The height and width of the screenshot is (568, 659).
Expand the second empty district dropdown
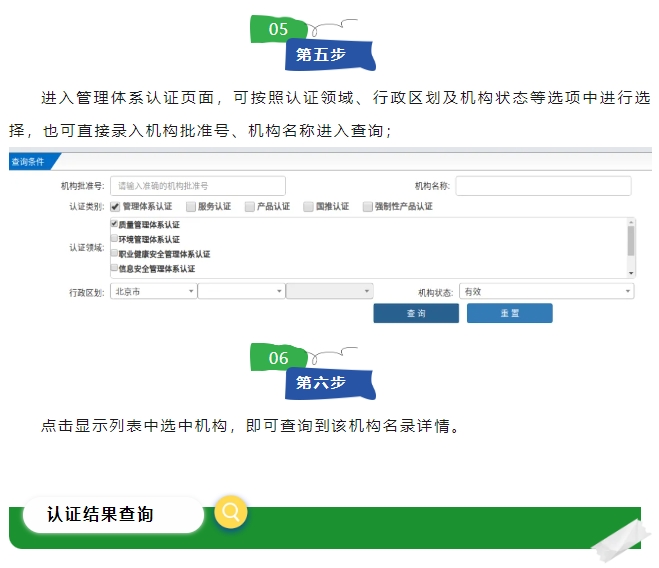241,291
